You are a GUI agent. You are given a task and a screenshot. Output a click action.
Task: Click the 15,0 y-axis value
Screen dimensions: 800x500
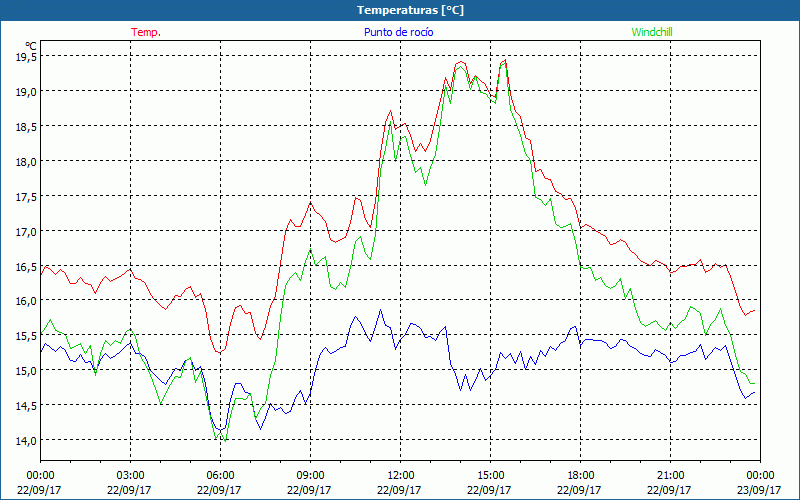pyautogui.click(x=26, y=370)
